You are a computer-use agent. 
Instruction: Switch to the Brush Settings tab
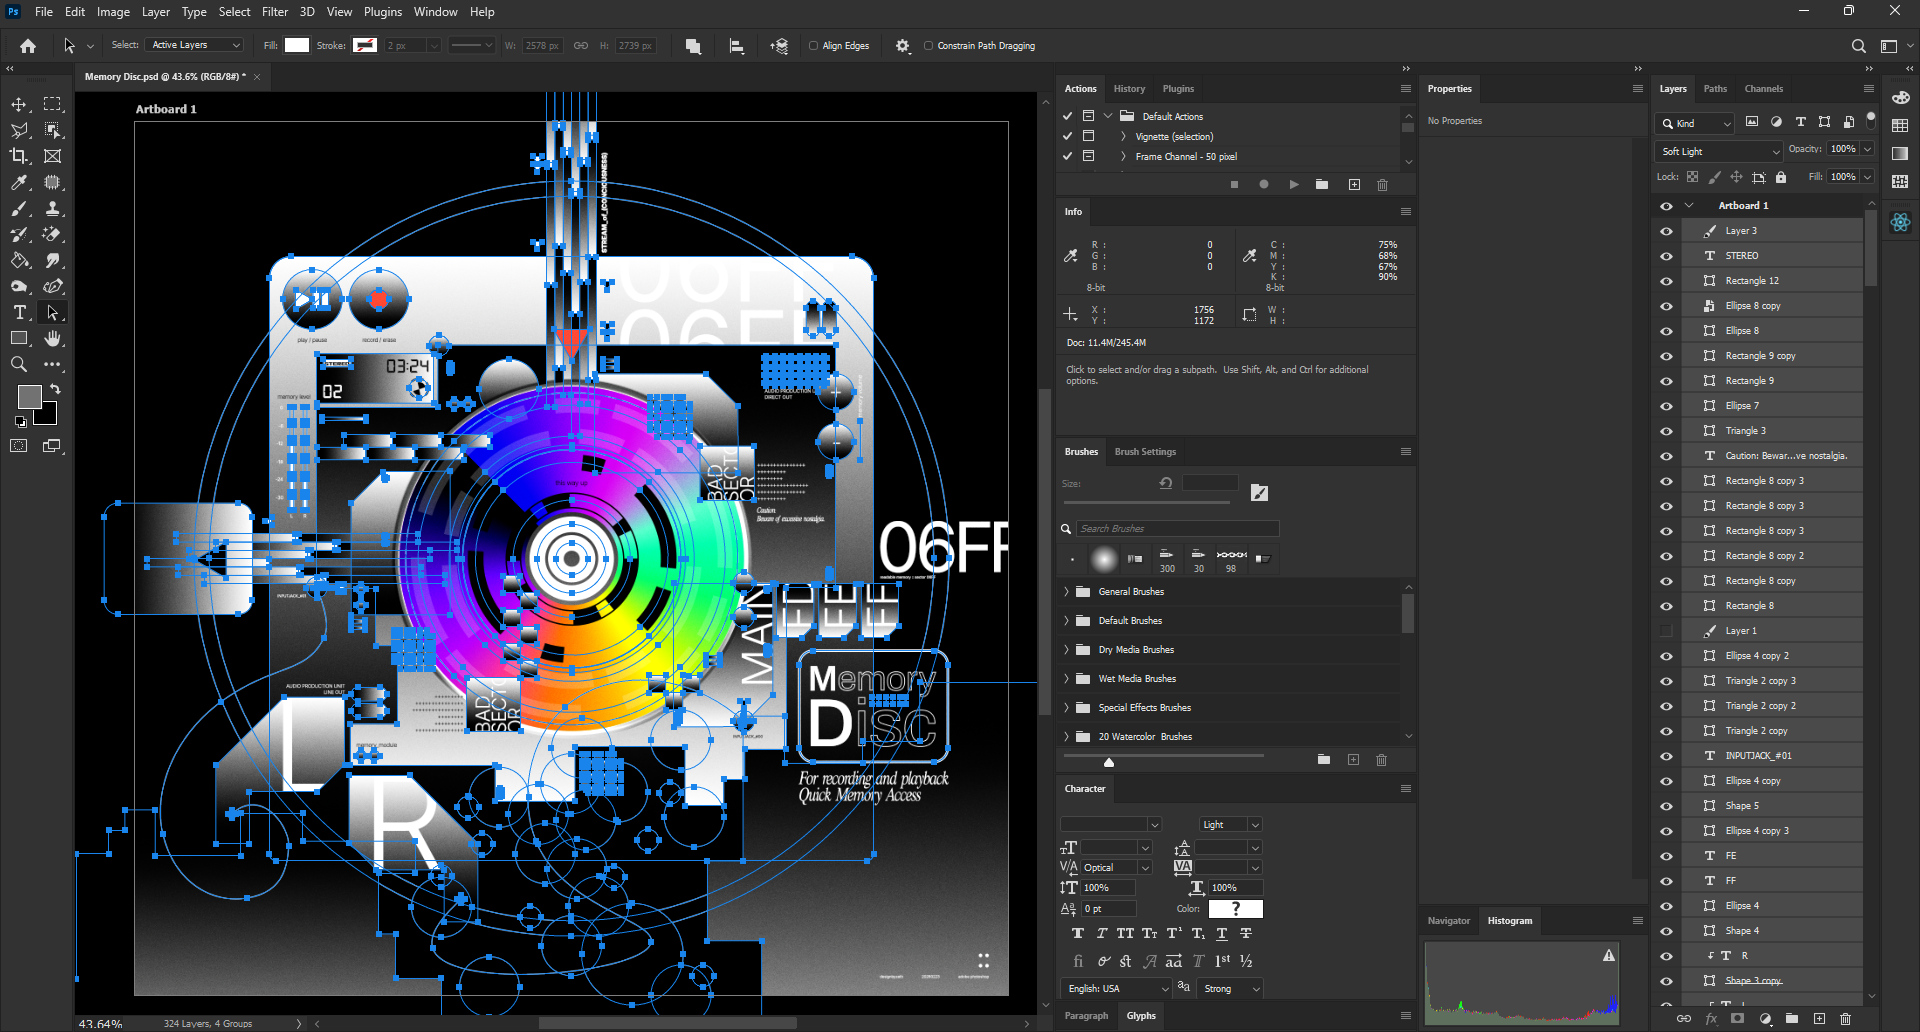click(x=1145, y=452)
